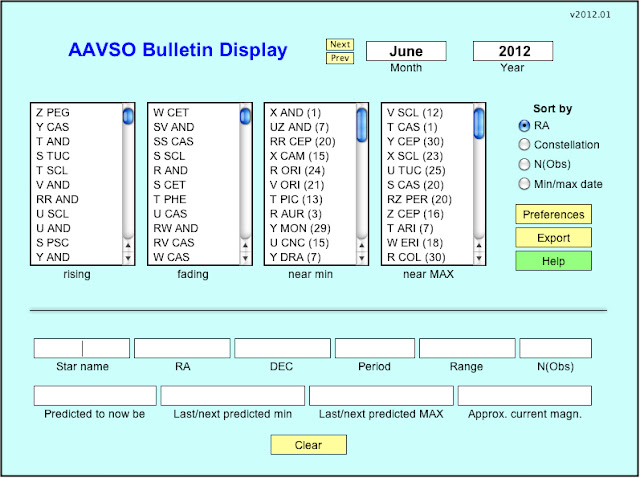Click the down arrow of near MAX scrollbar
Image resolution: width=640 pixels, height=478 pixels.
tap(479, 258)
